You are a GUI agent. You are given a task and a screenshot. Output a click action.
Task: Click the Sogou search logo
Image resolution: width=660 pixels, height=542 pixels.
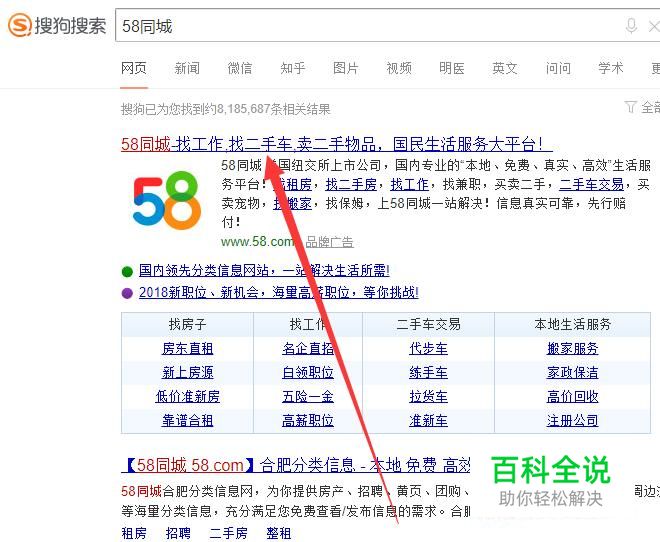(57, 25)
